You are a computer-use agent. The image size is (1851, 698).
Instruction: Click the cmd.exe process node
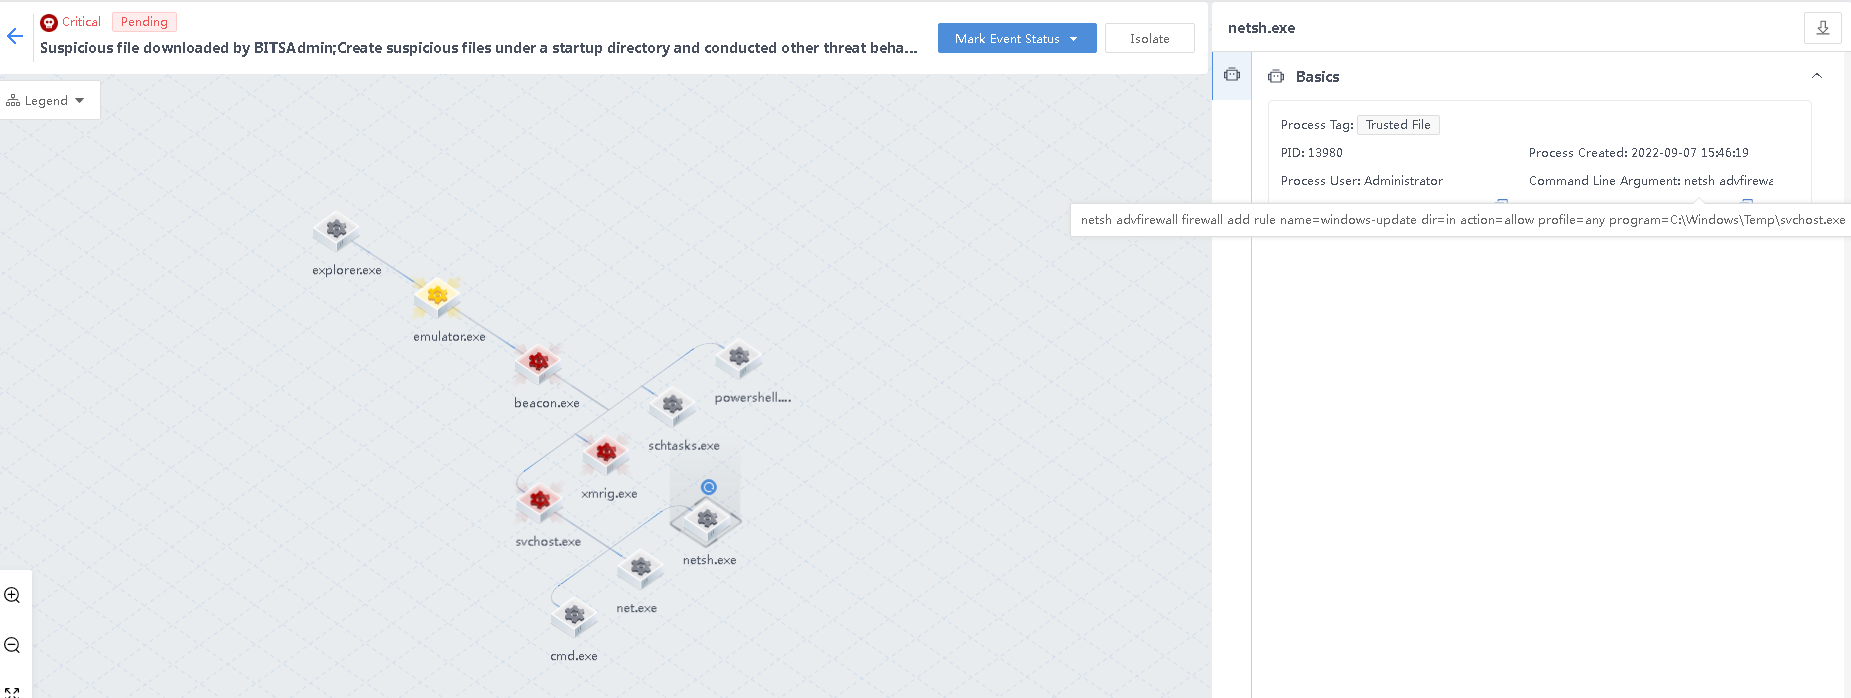pos(574,615)
